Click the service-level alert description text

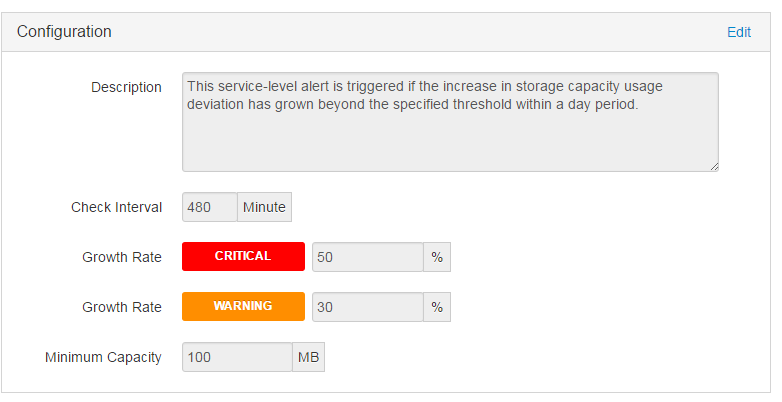425,95
